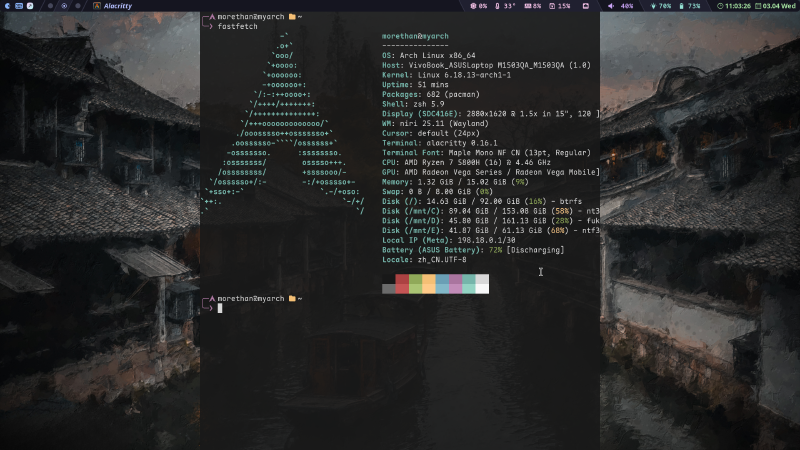This screenshot has height=450, width=800.
Task: Select the 'WM: niri 25.11 (Wayland)' line
Action: 435,123
